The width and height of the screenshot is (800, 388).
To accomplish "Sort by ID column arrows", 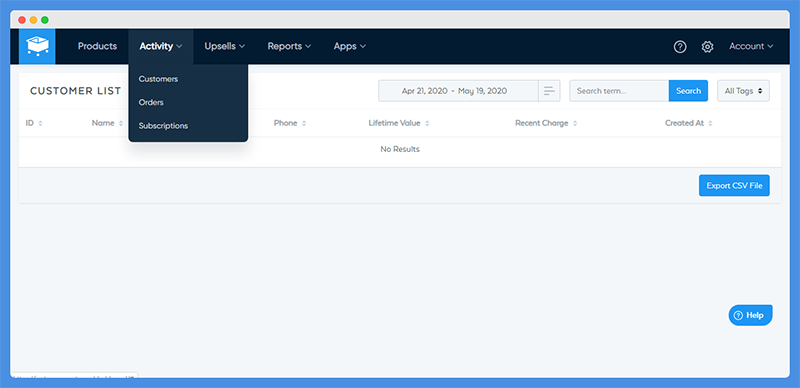I will point(40,124).
